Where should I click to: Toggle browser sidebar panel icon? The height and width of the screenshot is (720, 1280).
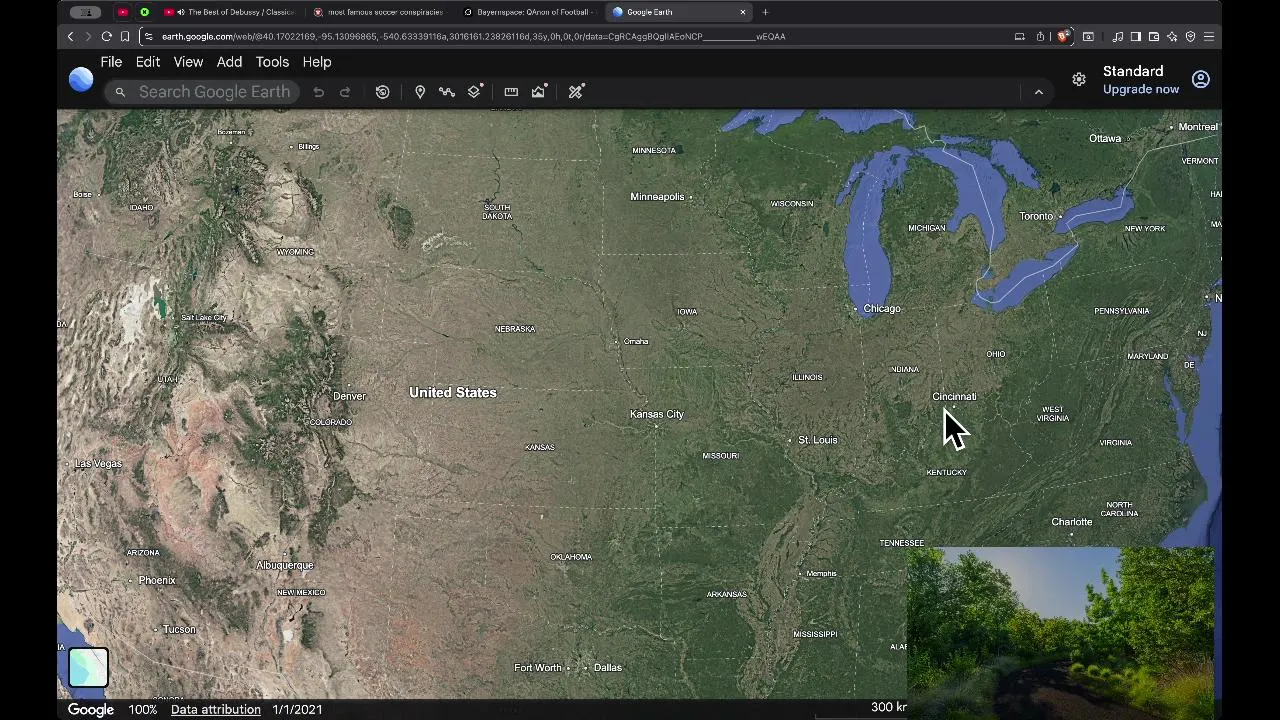(x=1136, y=37)
